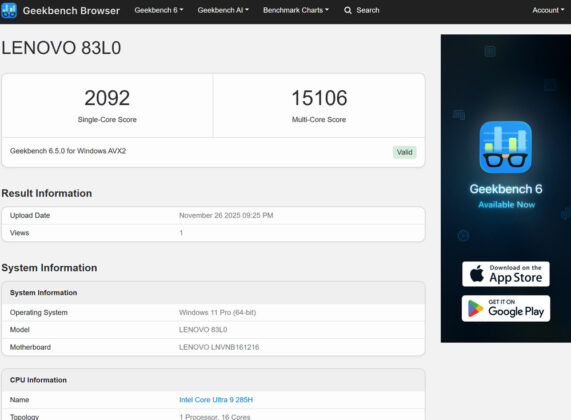Open the Search menu item
Viewport: 571px width, 420px height.
pos(362,10)
